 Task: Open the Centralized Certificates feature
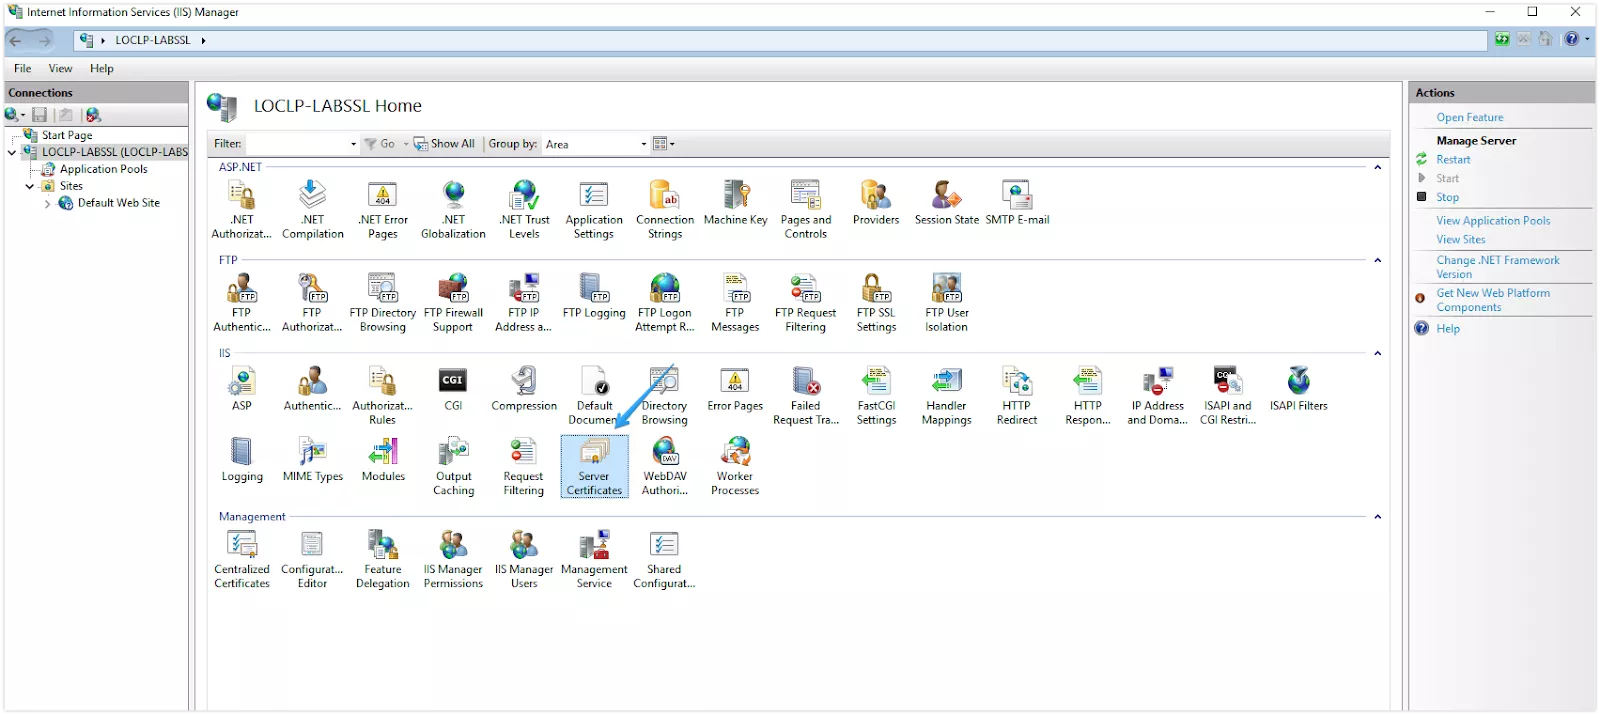[x=242, y=560]
